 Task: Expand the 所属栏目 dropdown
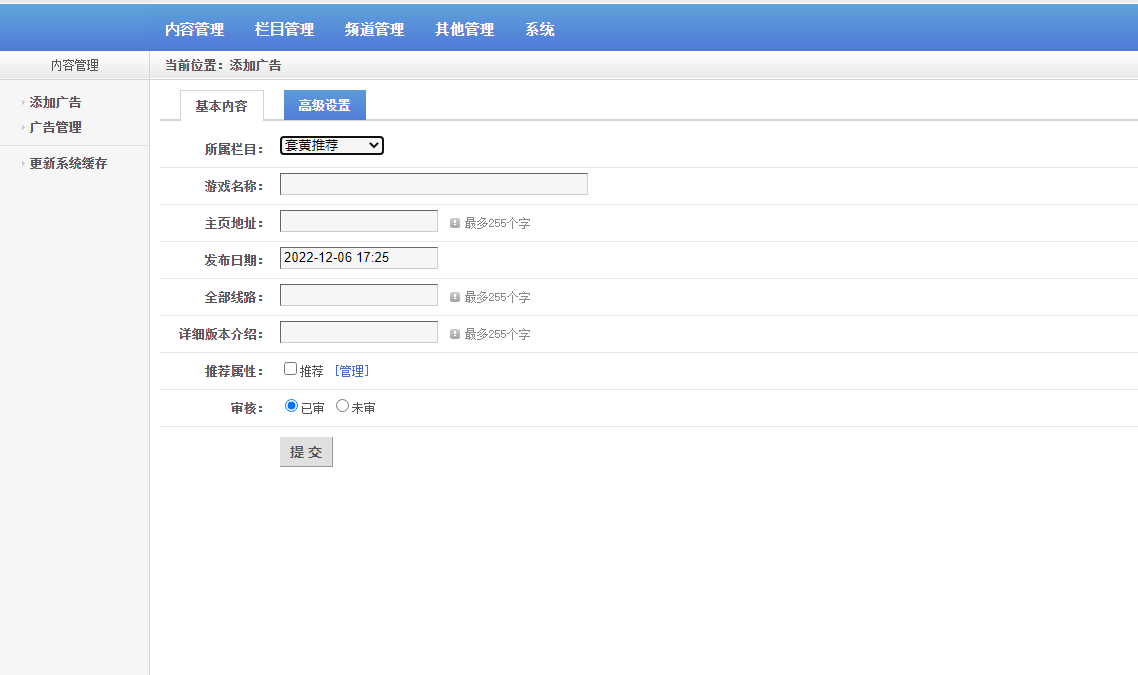click(x=332, y=146)
